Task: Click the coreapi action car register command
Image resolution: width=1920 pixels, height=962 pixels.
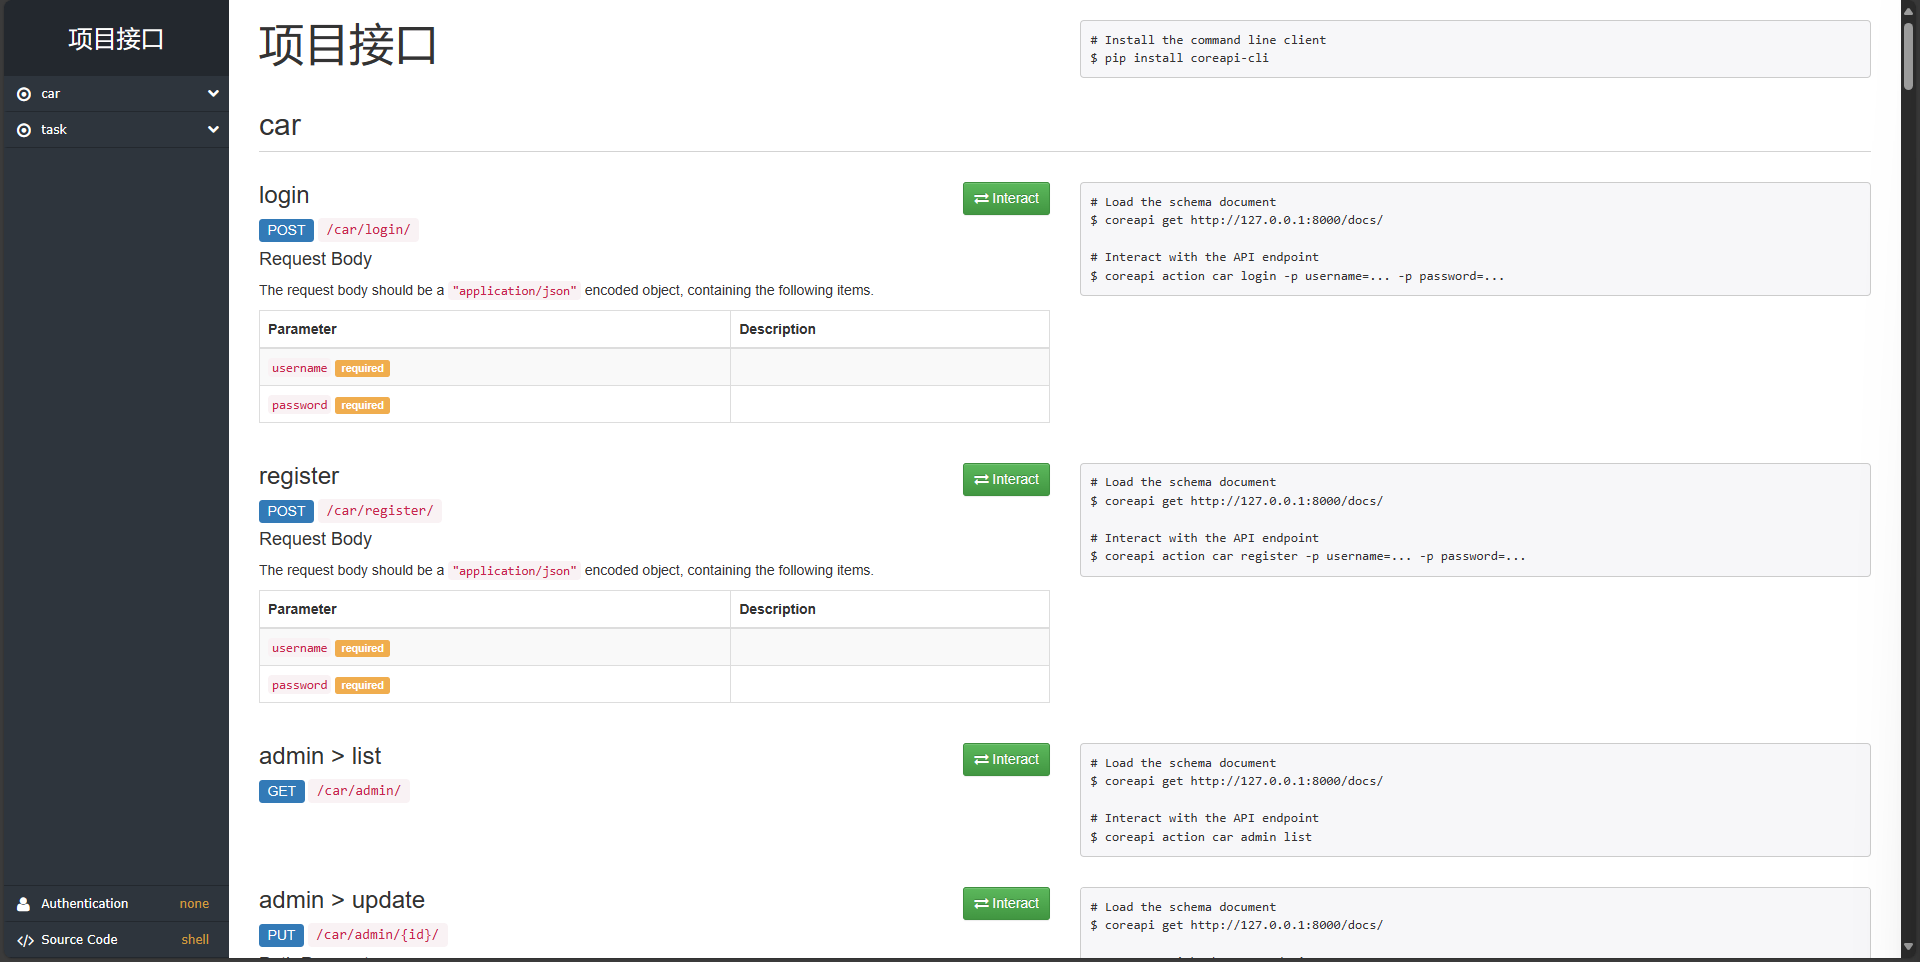Action: click(x=1315, y=556)
